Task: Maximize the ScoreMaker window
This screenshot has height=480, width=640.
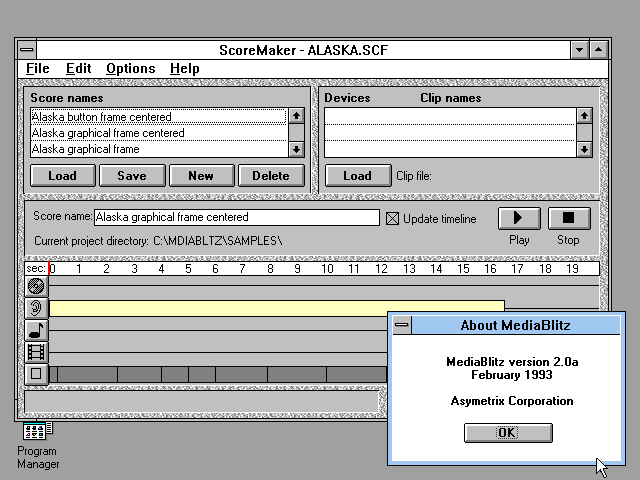Action: point(599,50)
